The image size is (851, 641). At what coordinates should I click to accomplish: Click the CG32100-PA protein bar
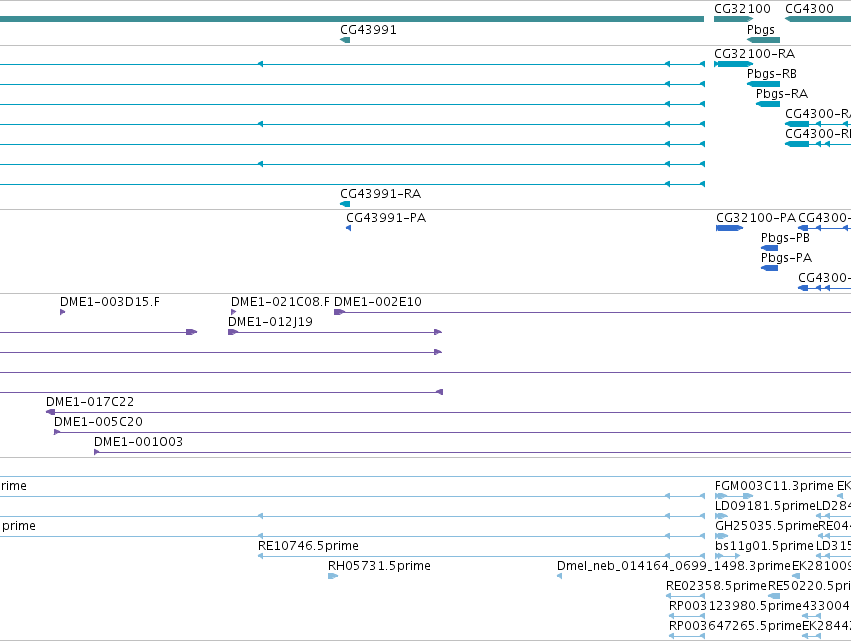tap(729, 228)
